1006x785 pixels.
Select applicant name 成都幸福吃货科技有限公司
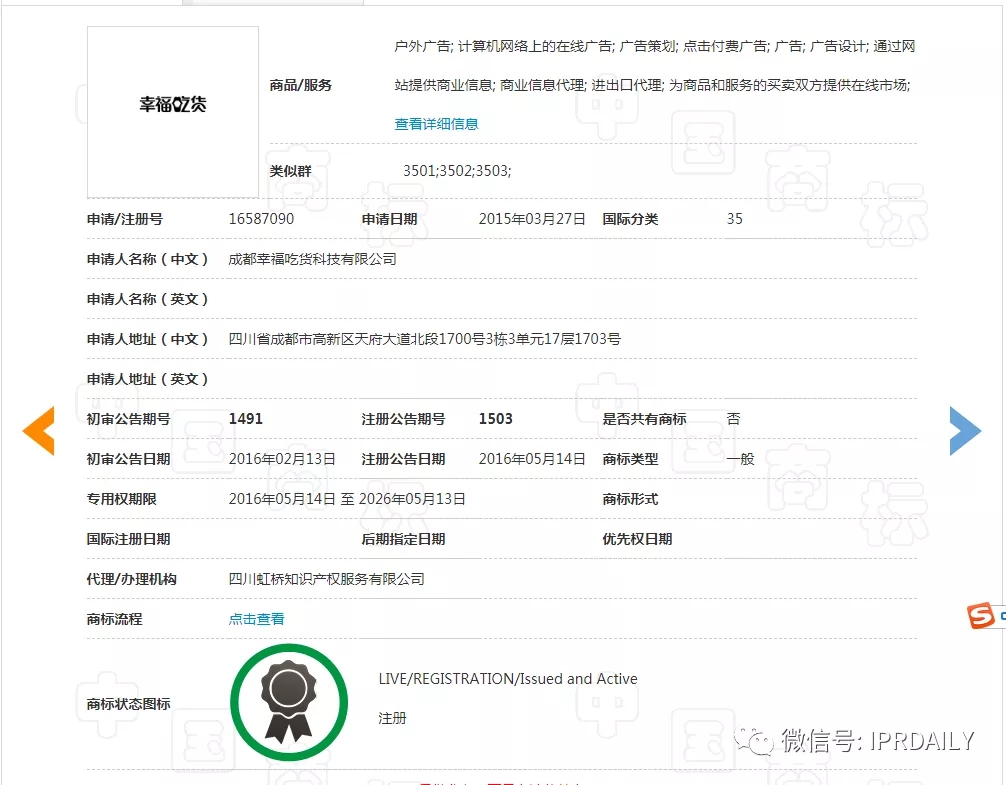(312, 259)
